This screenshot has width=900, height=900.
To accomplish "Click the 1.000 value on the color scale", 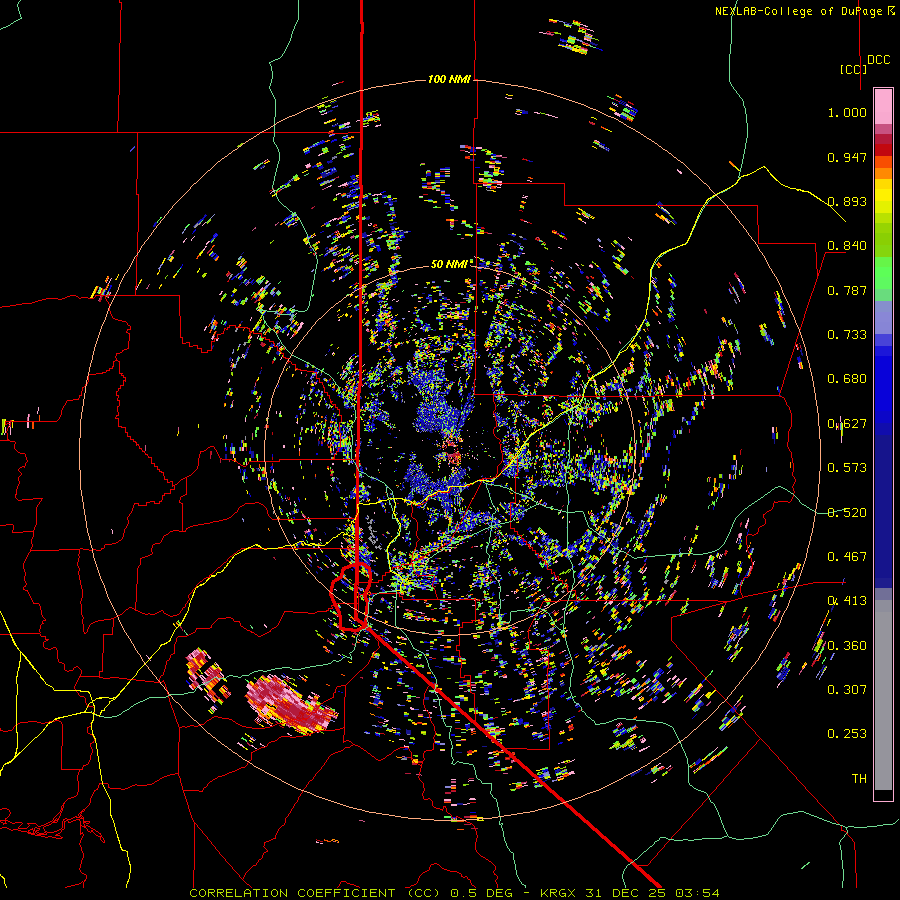I will [x=847, y=112].
